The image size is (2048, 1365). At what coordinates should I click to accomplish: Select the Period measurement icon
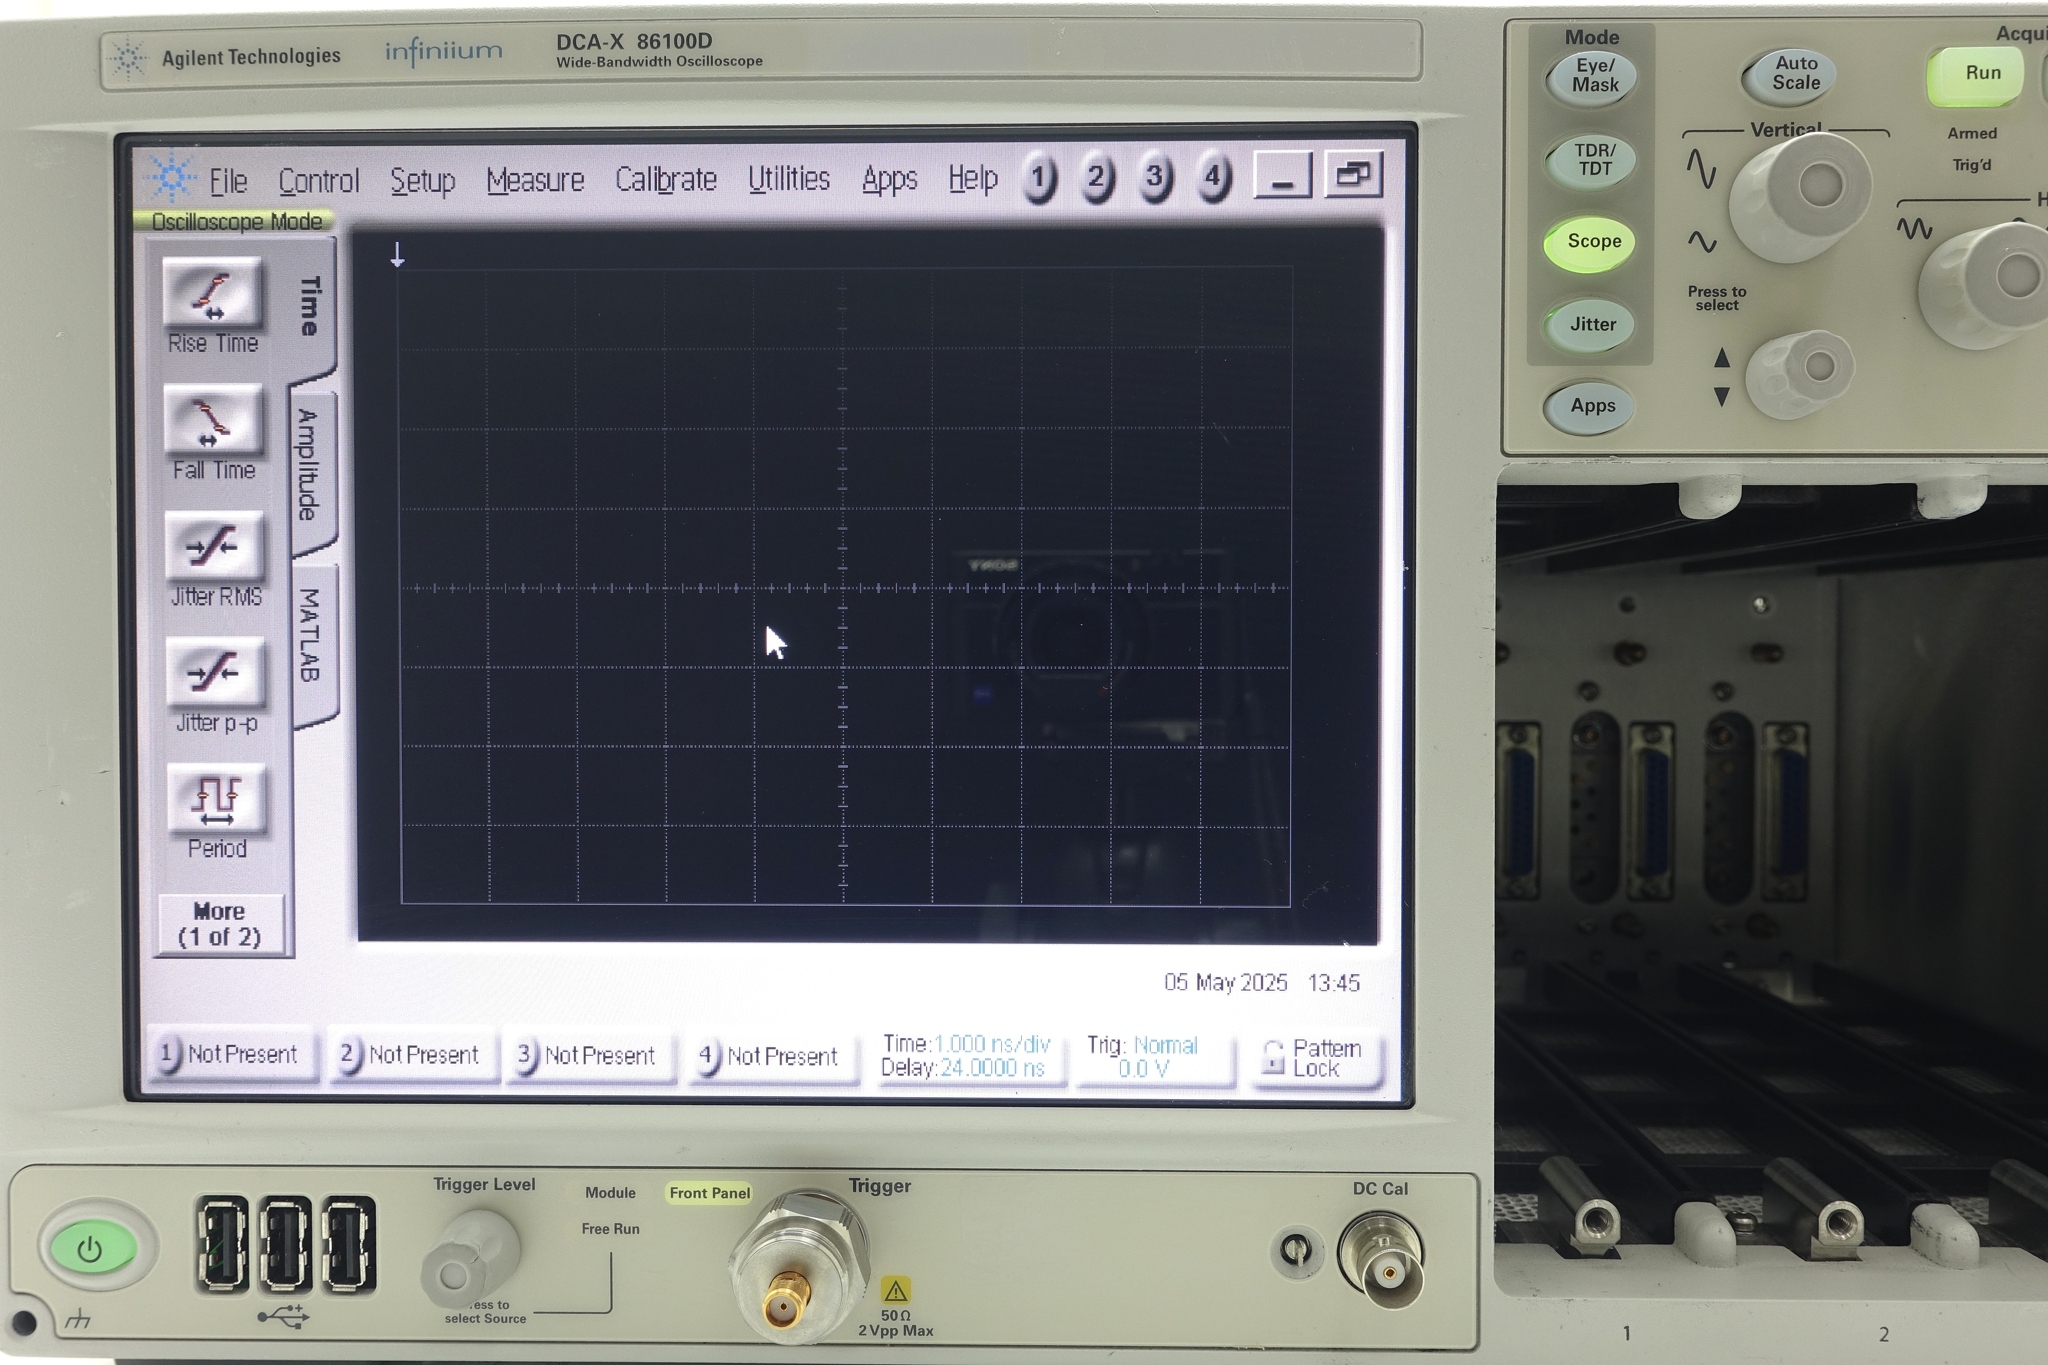tap(216, 799)
